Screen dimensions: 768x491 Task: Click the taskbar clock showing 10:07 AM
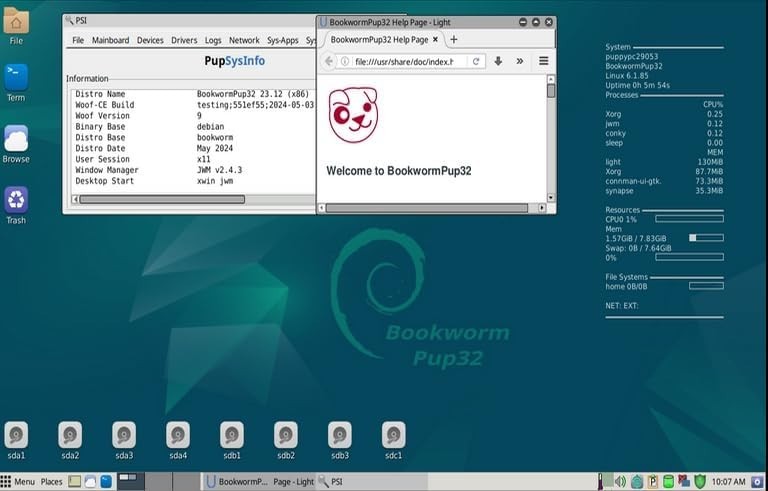coord(728,482)
